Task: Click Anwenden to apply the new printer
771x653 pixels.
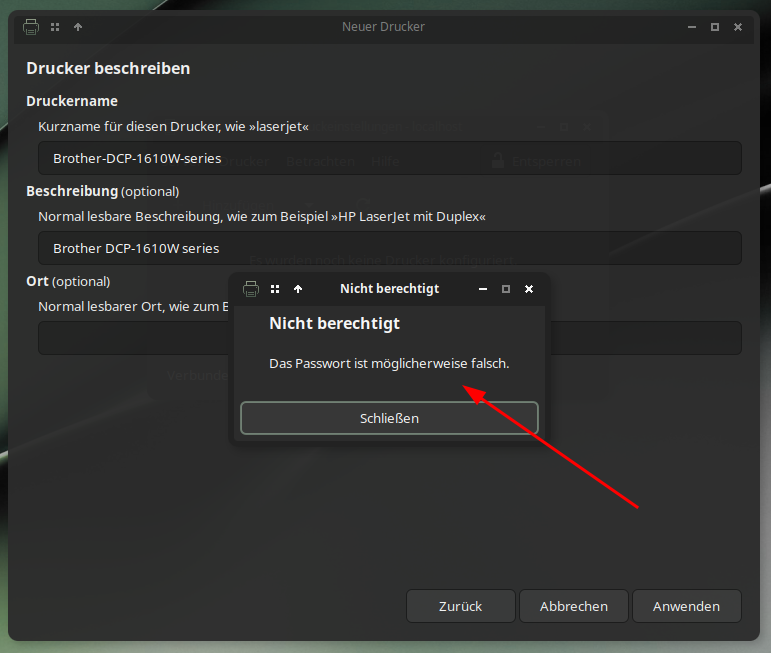Action: click(686, 606)
